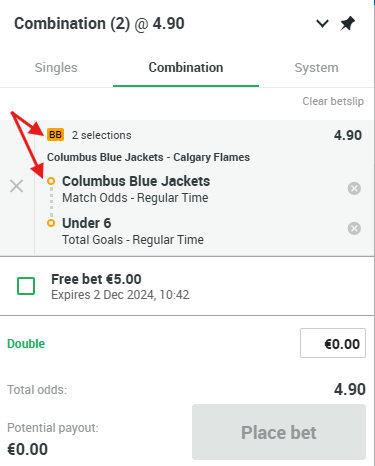Enable the Free bet €5.00 checkbox
375x466 pixels.
click(26, 286)
